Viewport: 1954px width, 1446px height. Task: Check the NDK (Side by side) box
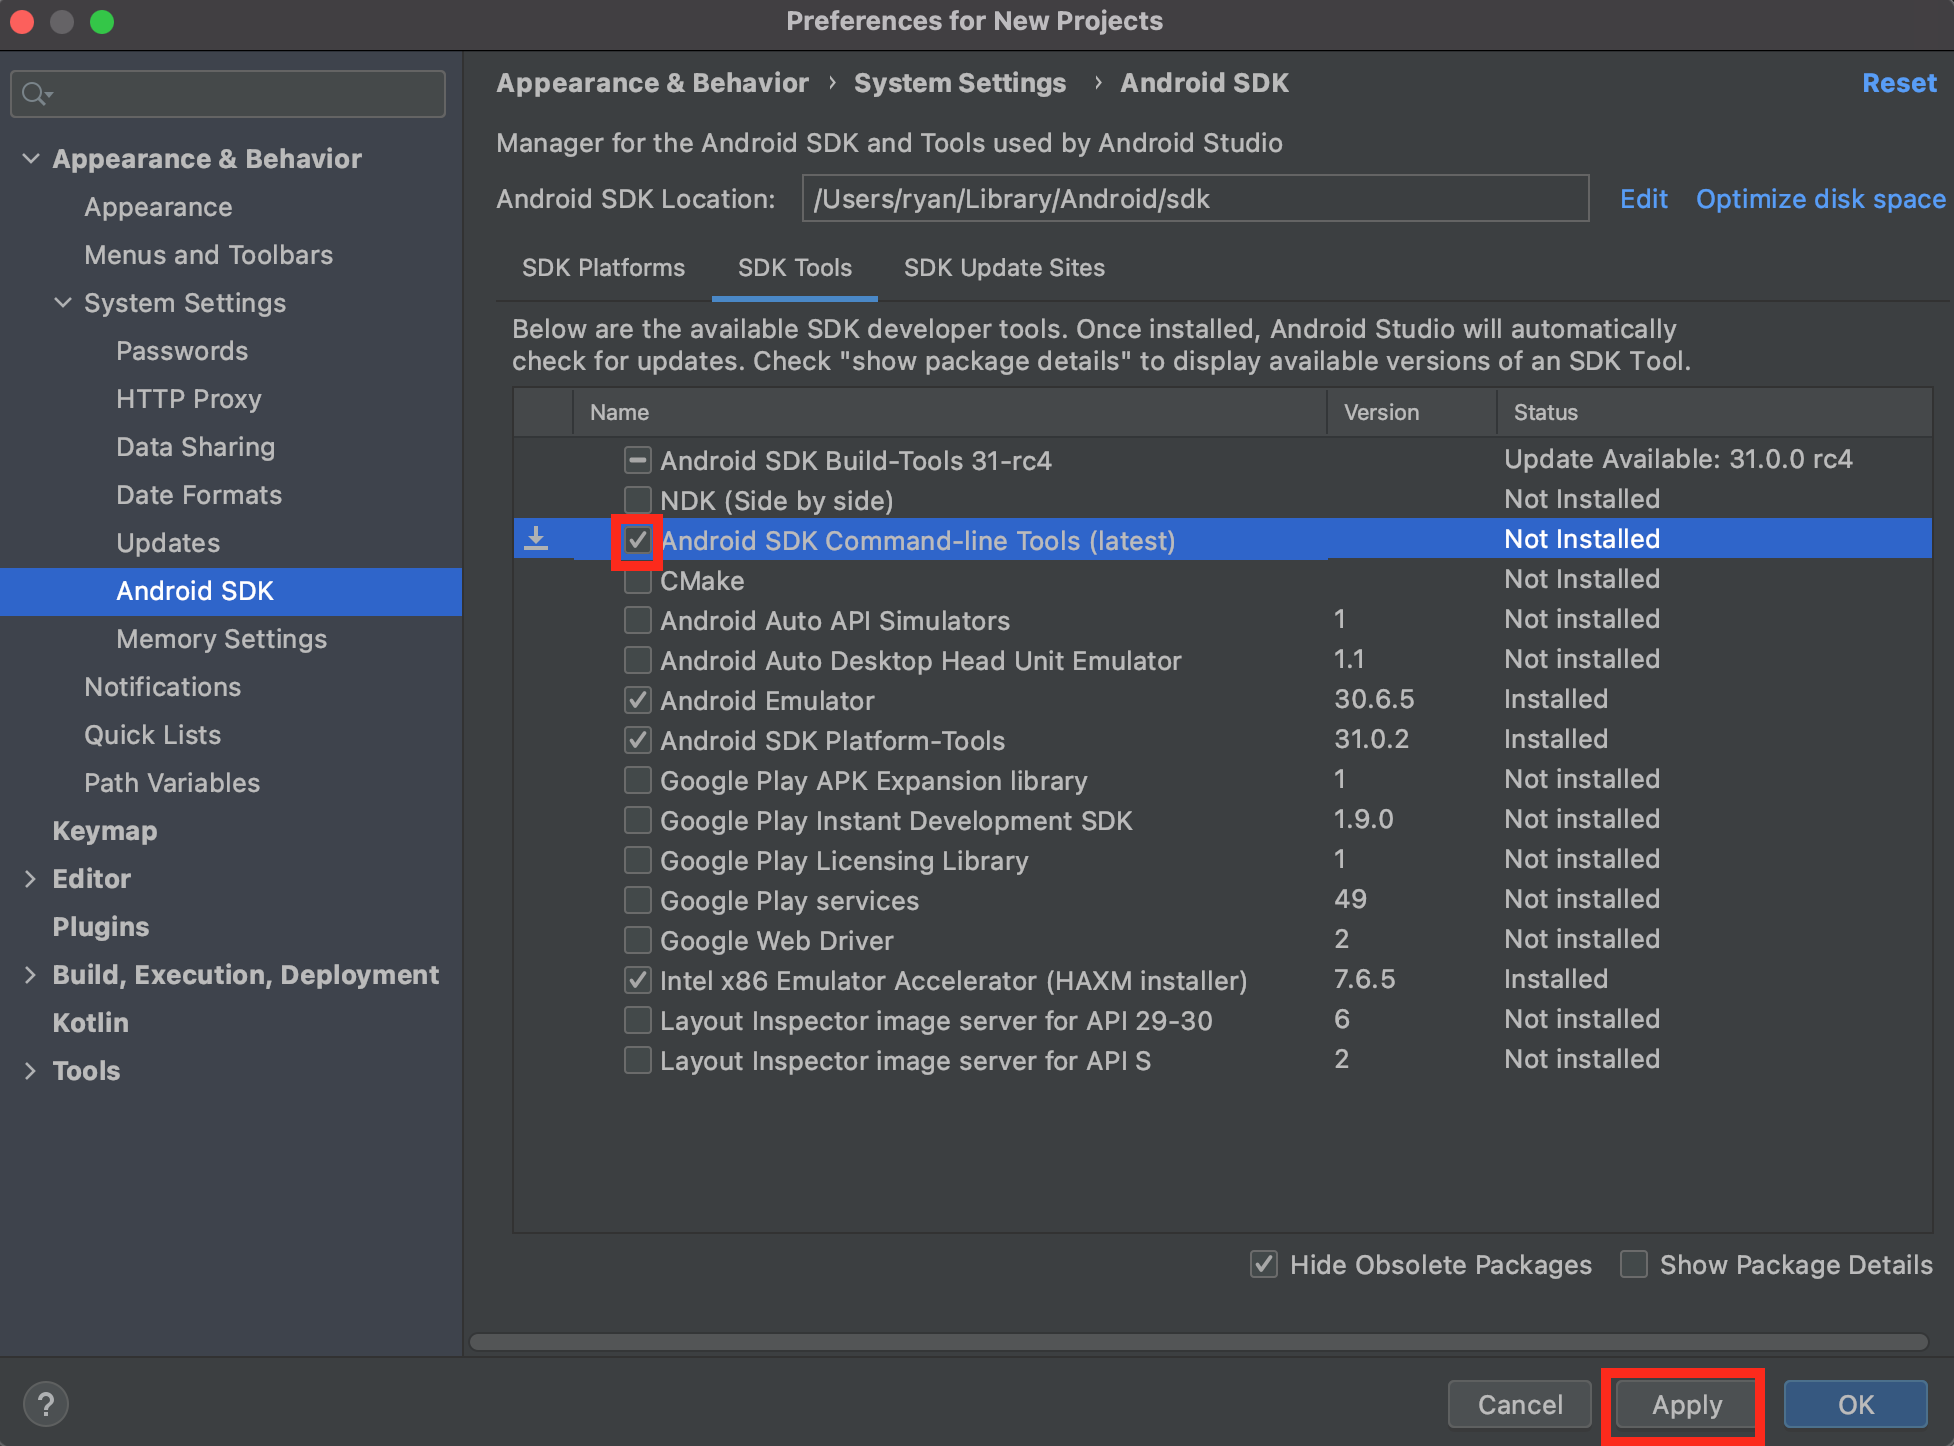[x=637, y=500]
